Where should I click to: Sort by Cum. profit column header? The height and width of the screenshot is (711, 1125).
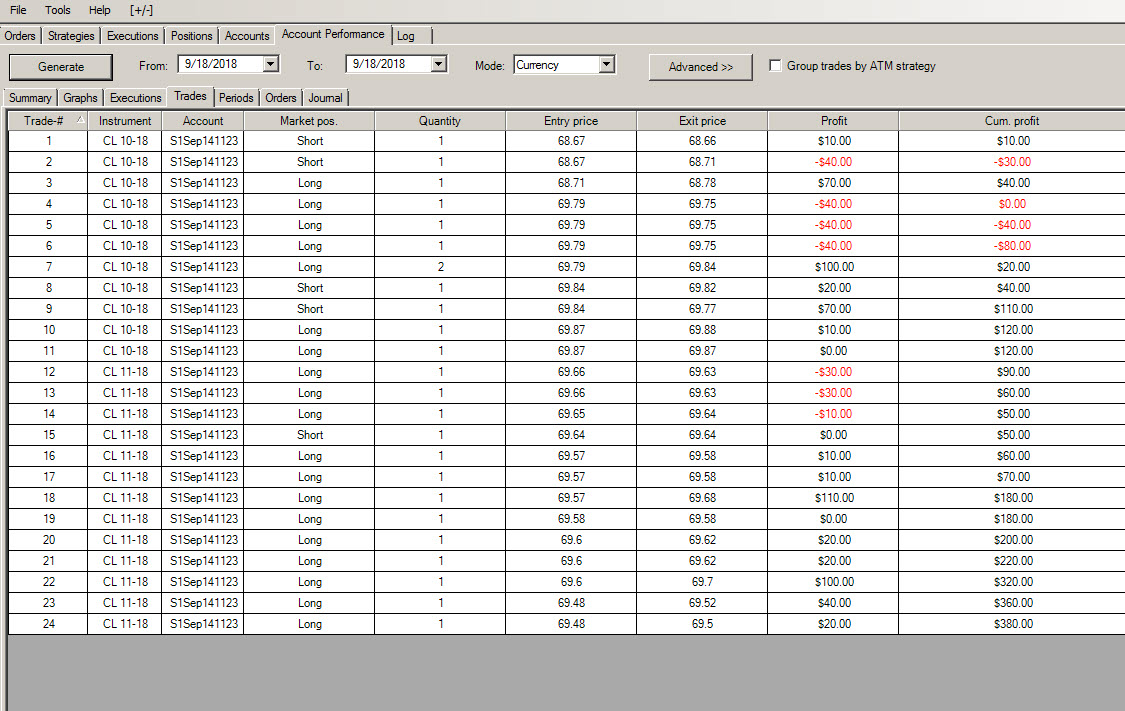1012,121
